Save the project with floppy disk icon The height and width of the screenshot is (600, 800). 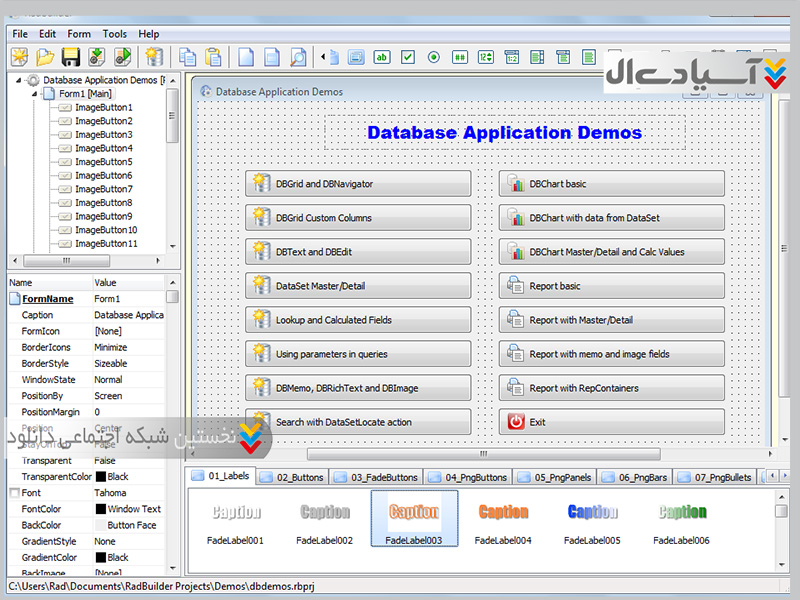pos(71,57)
